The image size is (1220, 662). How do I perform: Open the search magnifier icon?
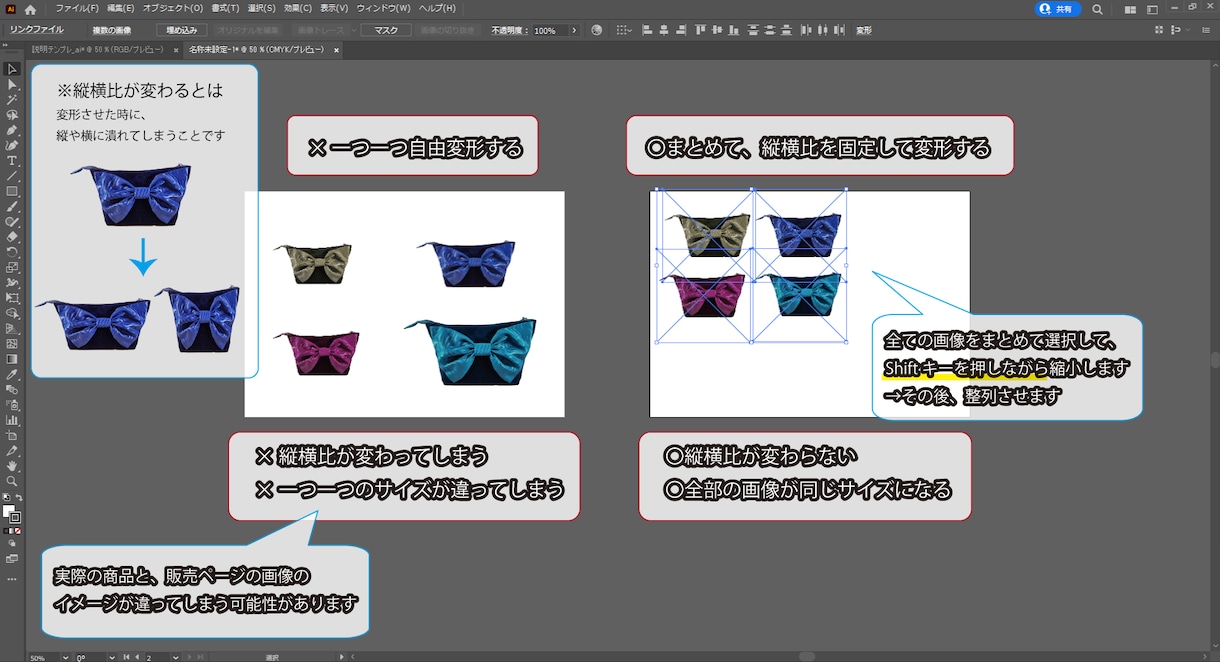(x=1098, y=9)
